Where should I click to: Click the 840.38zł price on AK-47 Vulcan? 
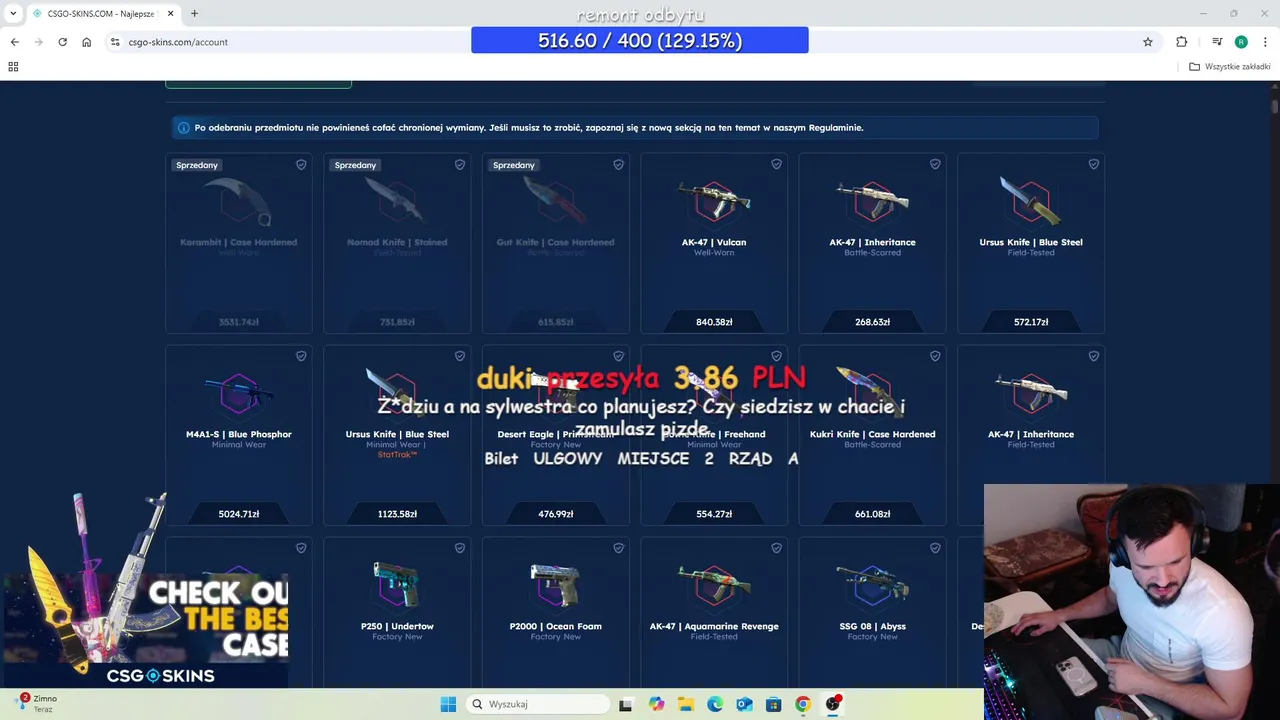[714, 322]
